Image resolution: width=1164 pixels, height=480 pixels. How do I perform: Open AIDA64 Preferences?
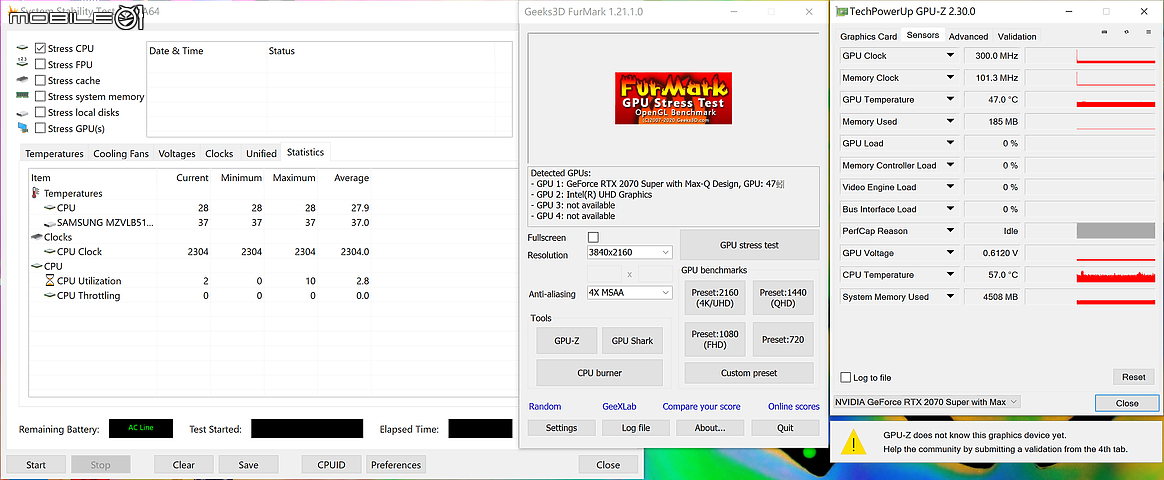click(x=396, y=465)
